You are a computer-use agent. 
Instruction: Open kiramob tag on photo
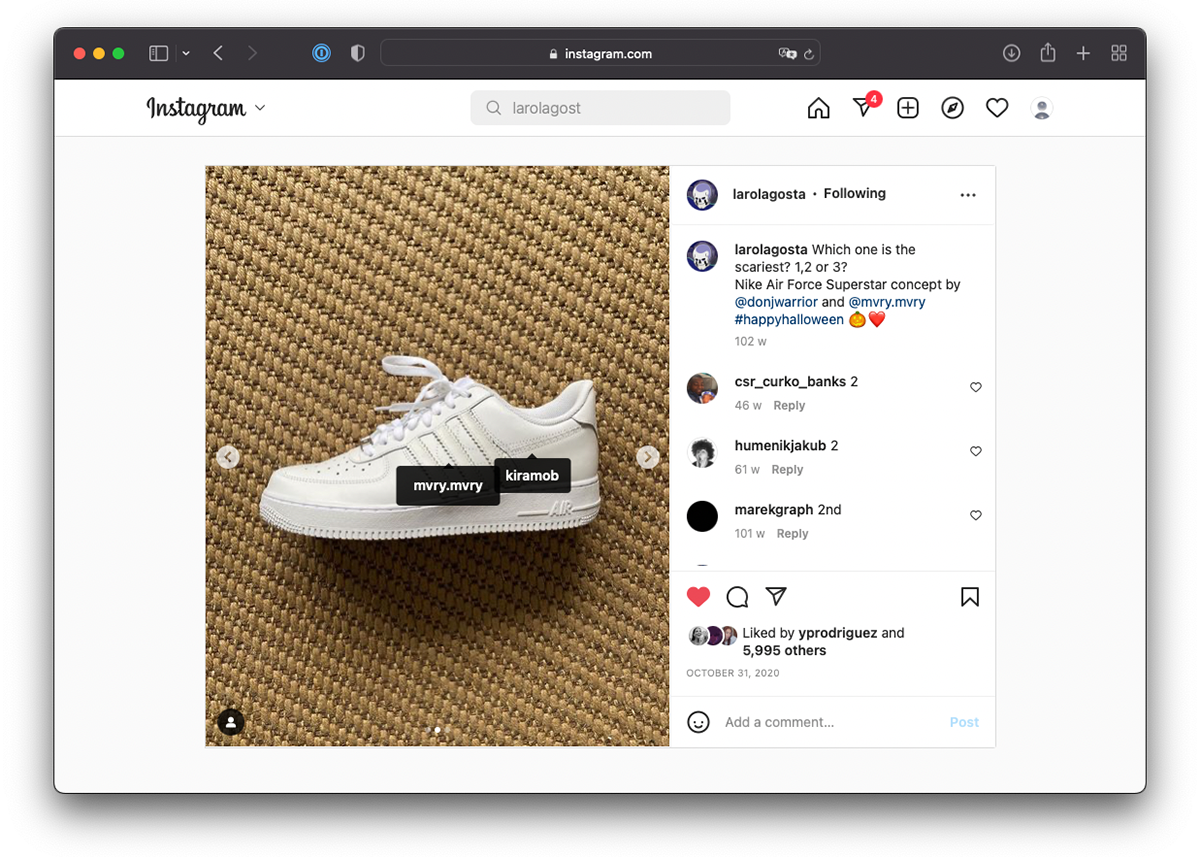coord(532,475)
